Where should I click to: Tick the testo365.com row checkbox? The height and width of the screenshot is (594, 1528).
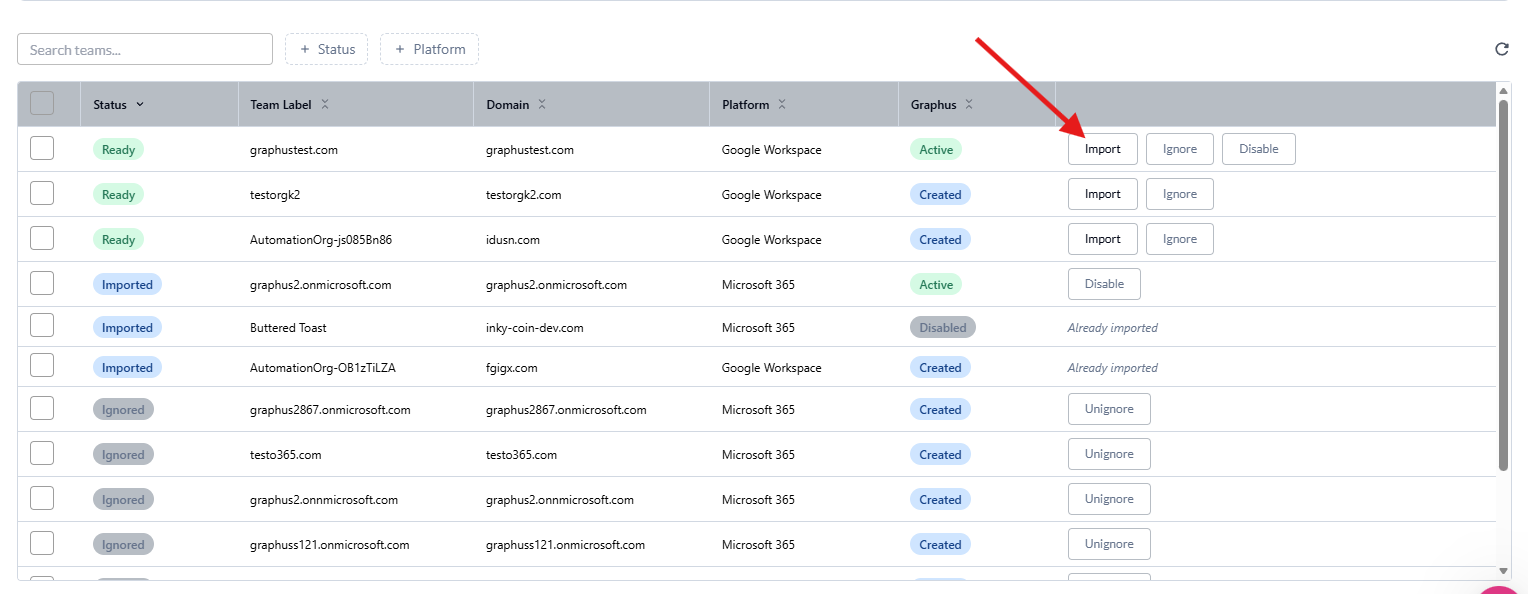tap(42, 454)
